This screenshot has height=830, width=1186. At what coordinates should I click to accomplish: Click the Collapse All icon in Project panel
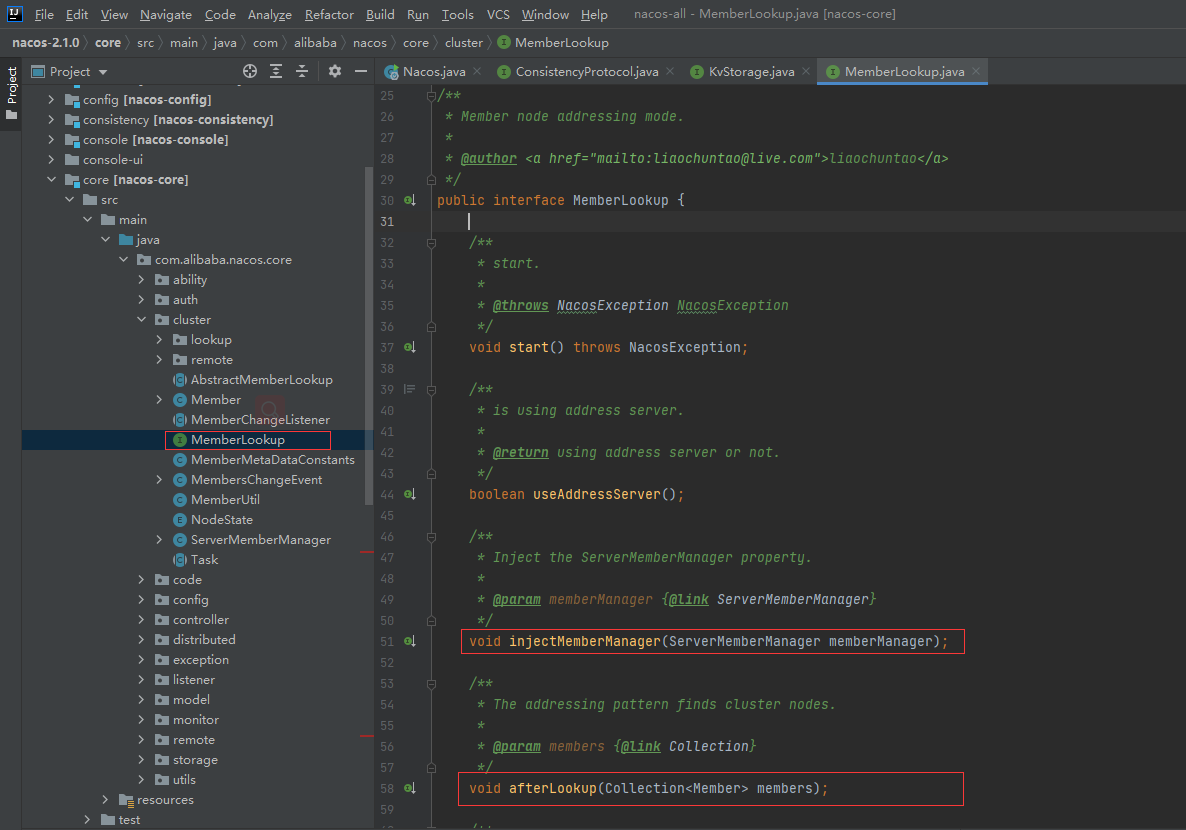click(x=302, y=71)
